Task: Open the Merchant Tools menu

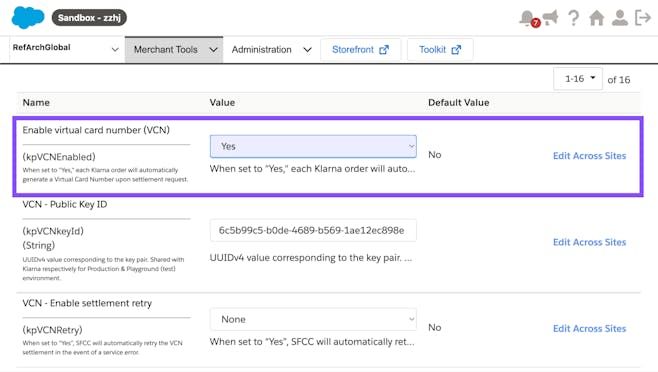Action: pyautogui.click(x=174, y=50)
